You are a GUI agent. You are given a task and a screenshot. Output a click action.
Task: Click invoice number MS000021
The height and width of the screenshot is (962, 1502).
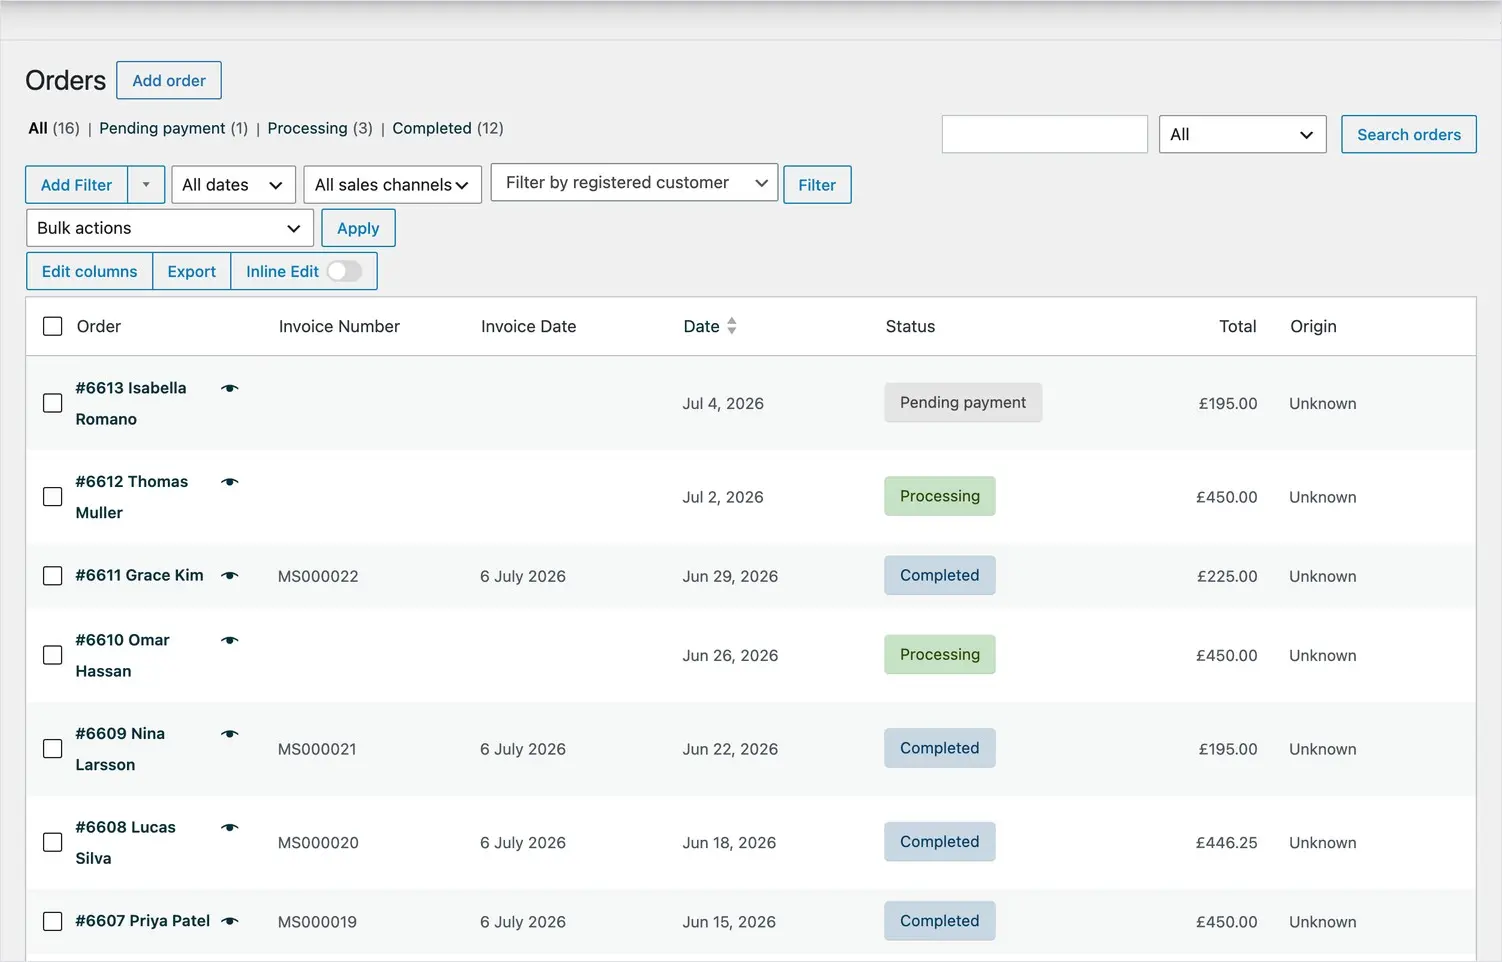pyautogui.click(x=317, y=749)
